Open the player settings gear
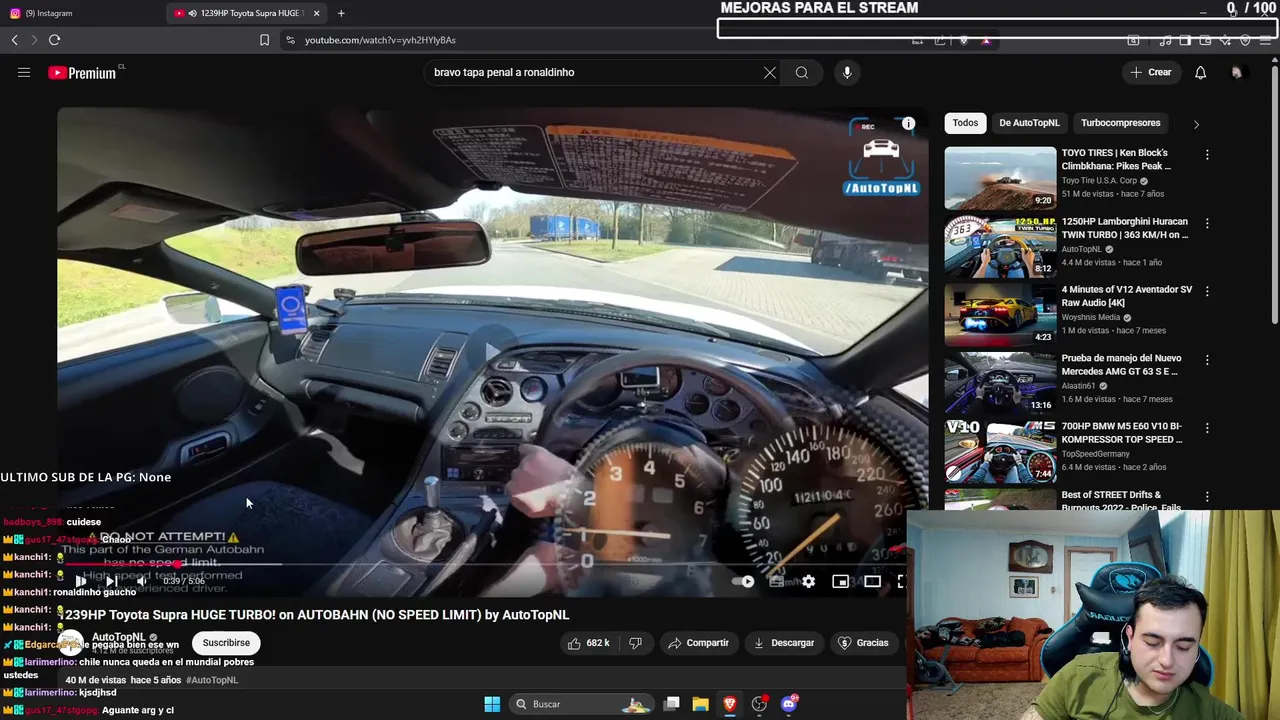 (x=808, y=581)
